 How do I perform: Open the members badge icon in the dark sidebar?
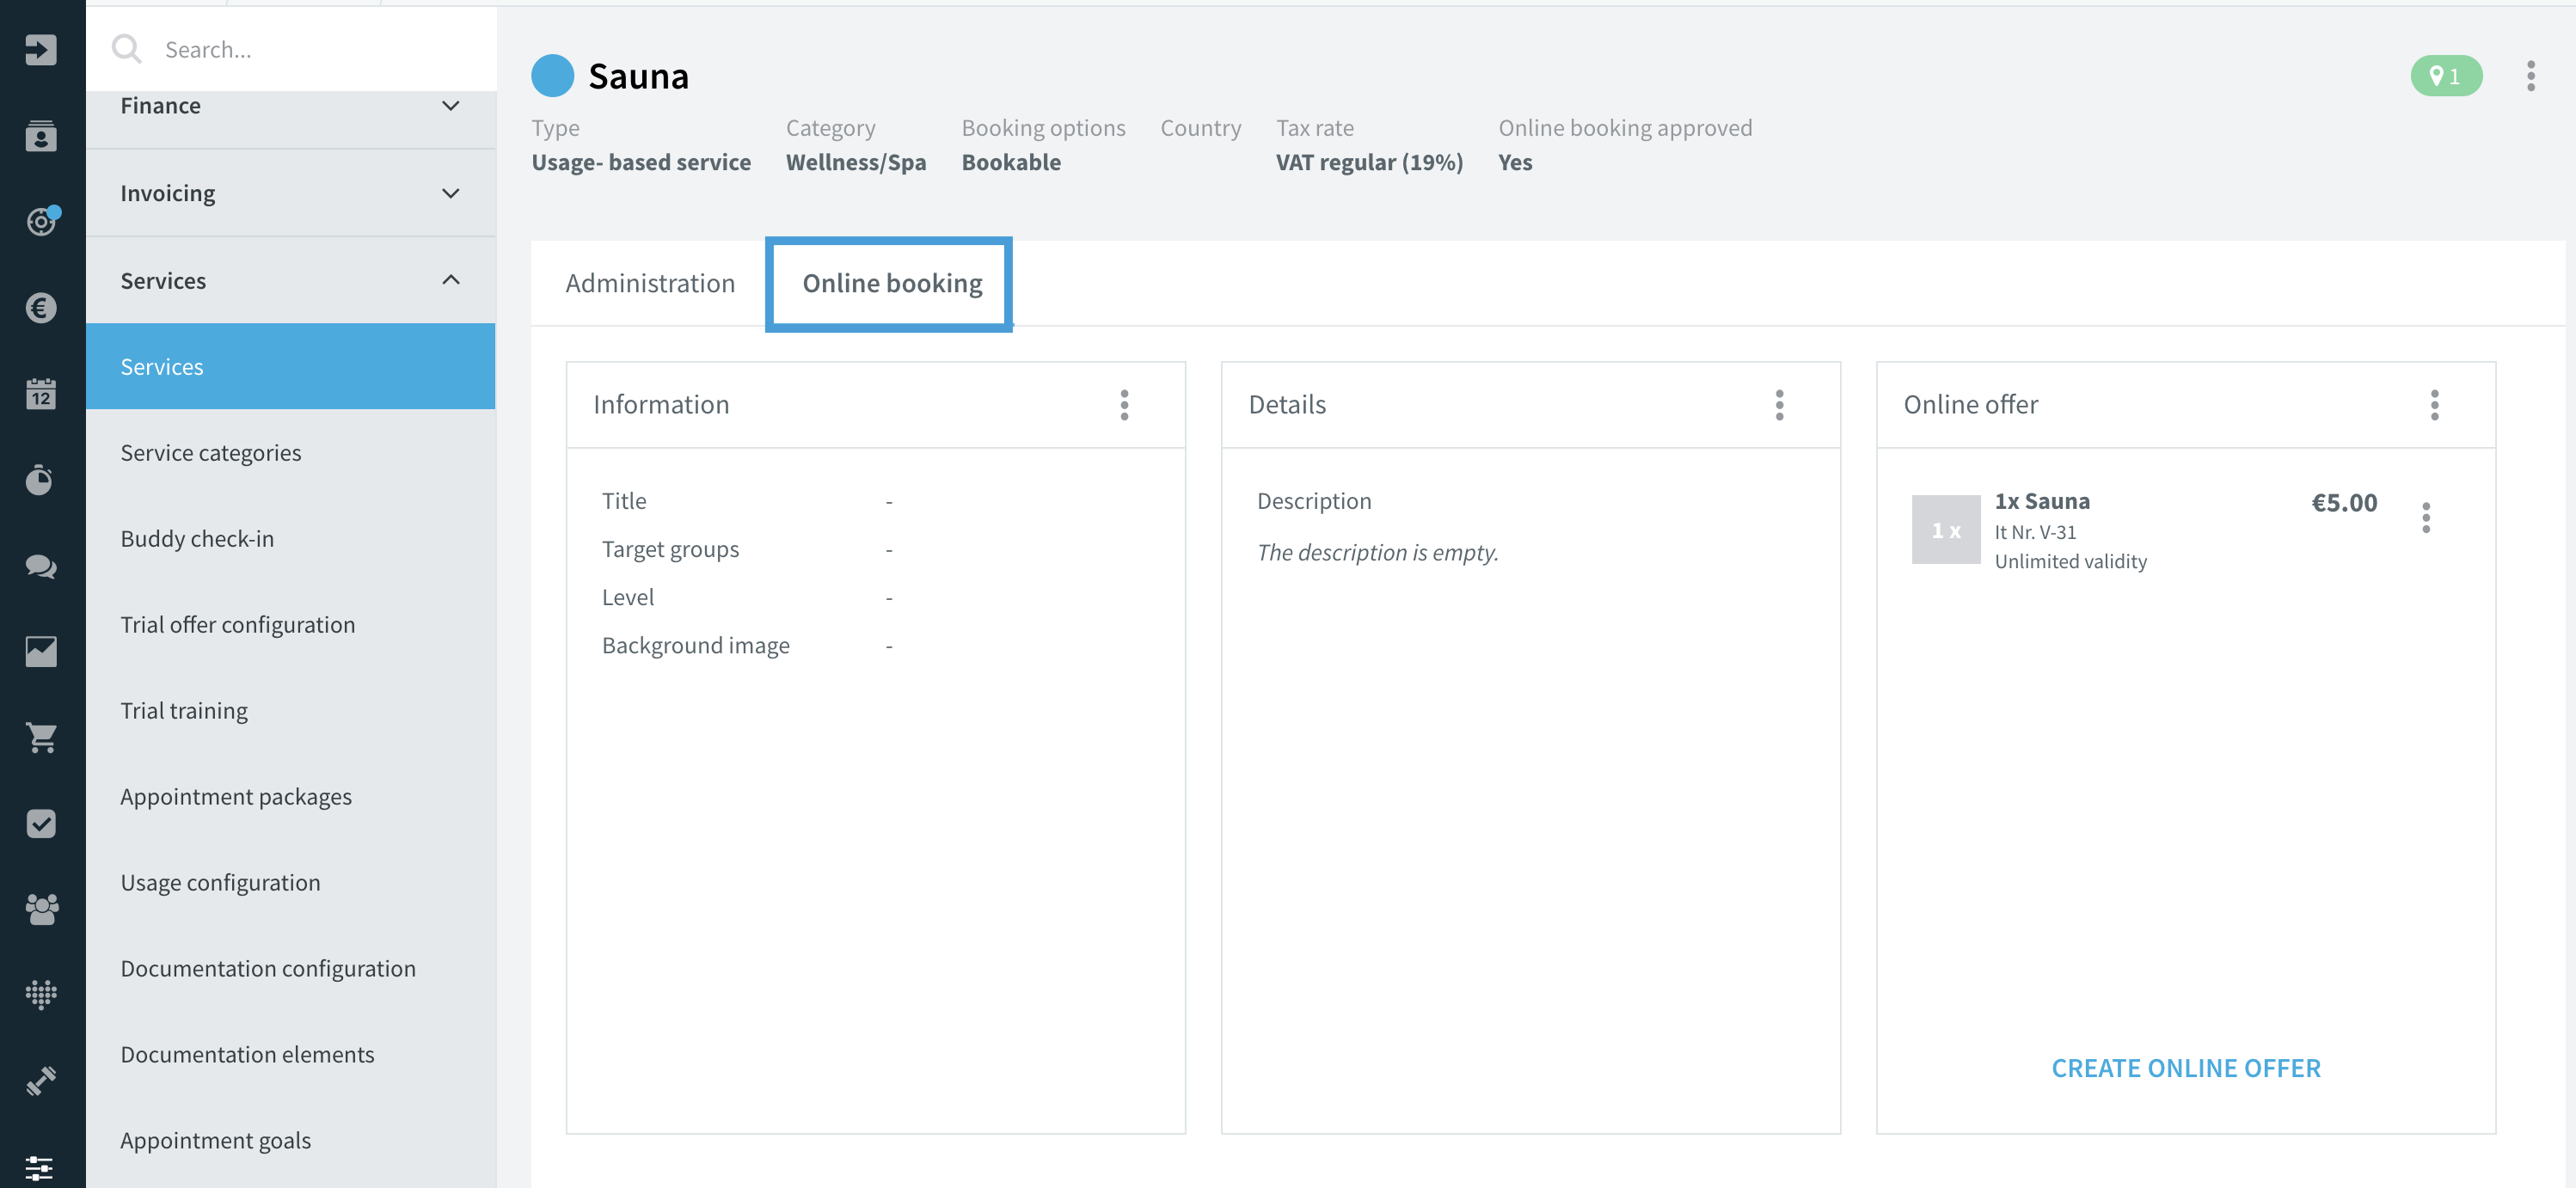[x=41, y=136]
